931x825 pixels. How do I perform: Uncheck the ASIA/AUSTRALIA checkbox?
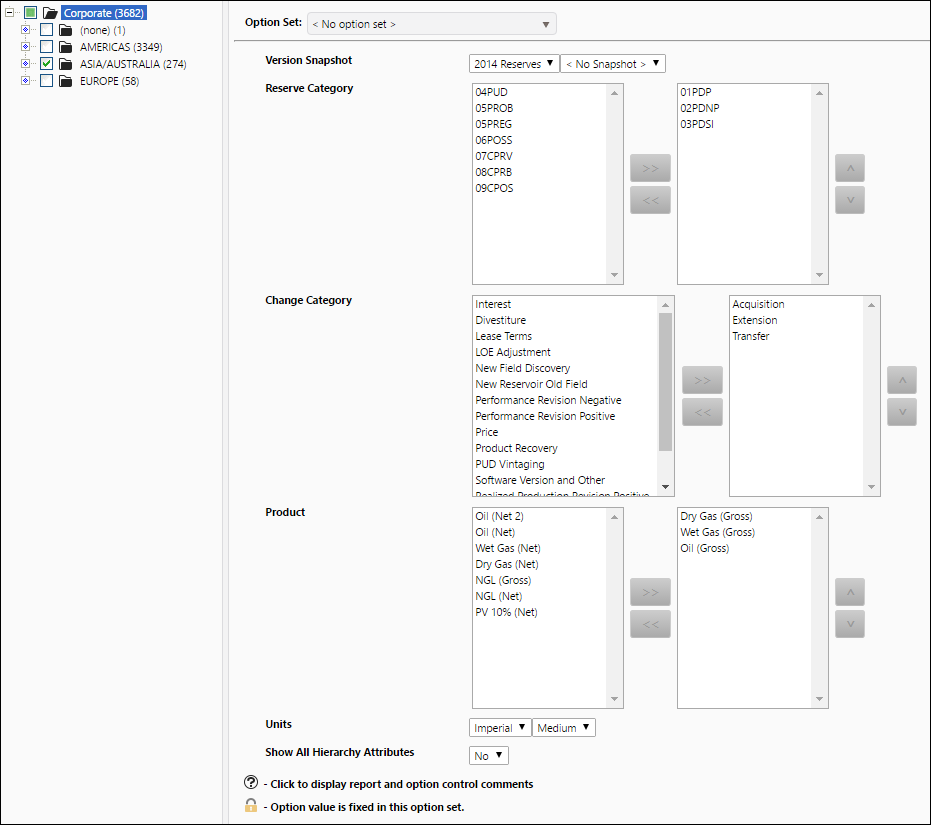pyautogui.click(x=46, y=64)
